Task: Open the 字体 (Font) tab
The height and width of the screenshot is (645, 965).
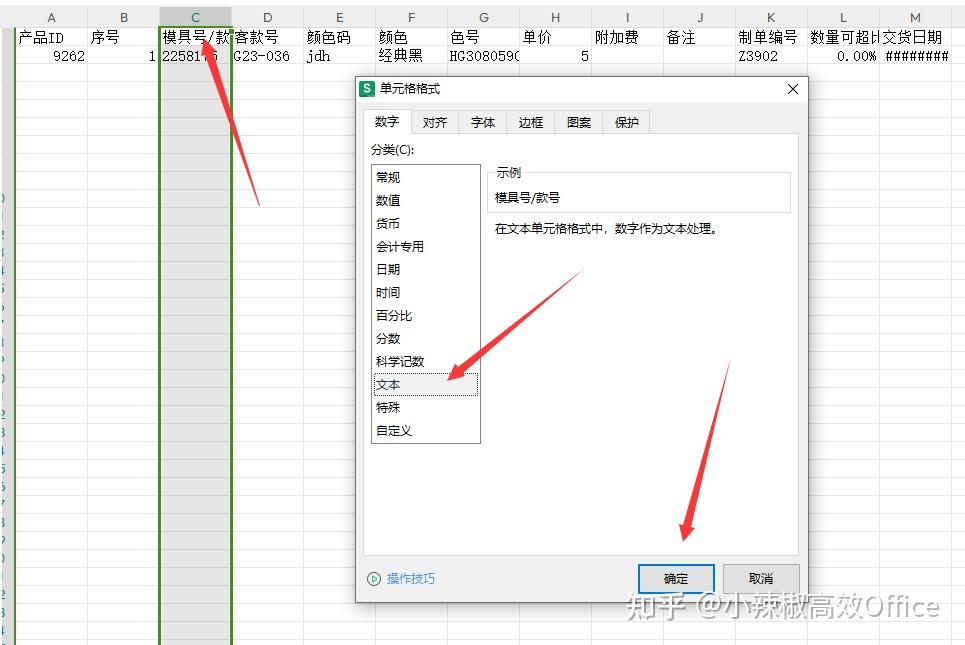Action: pyautogui.click(x=482, y=122)
